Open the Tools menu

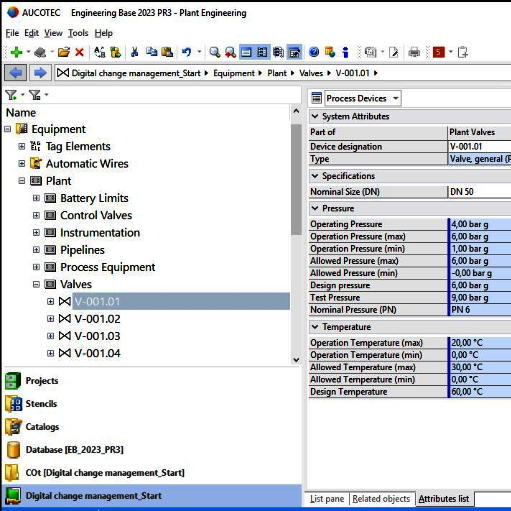point(78,33)
